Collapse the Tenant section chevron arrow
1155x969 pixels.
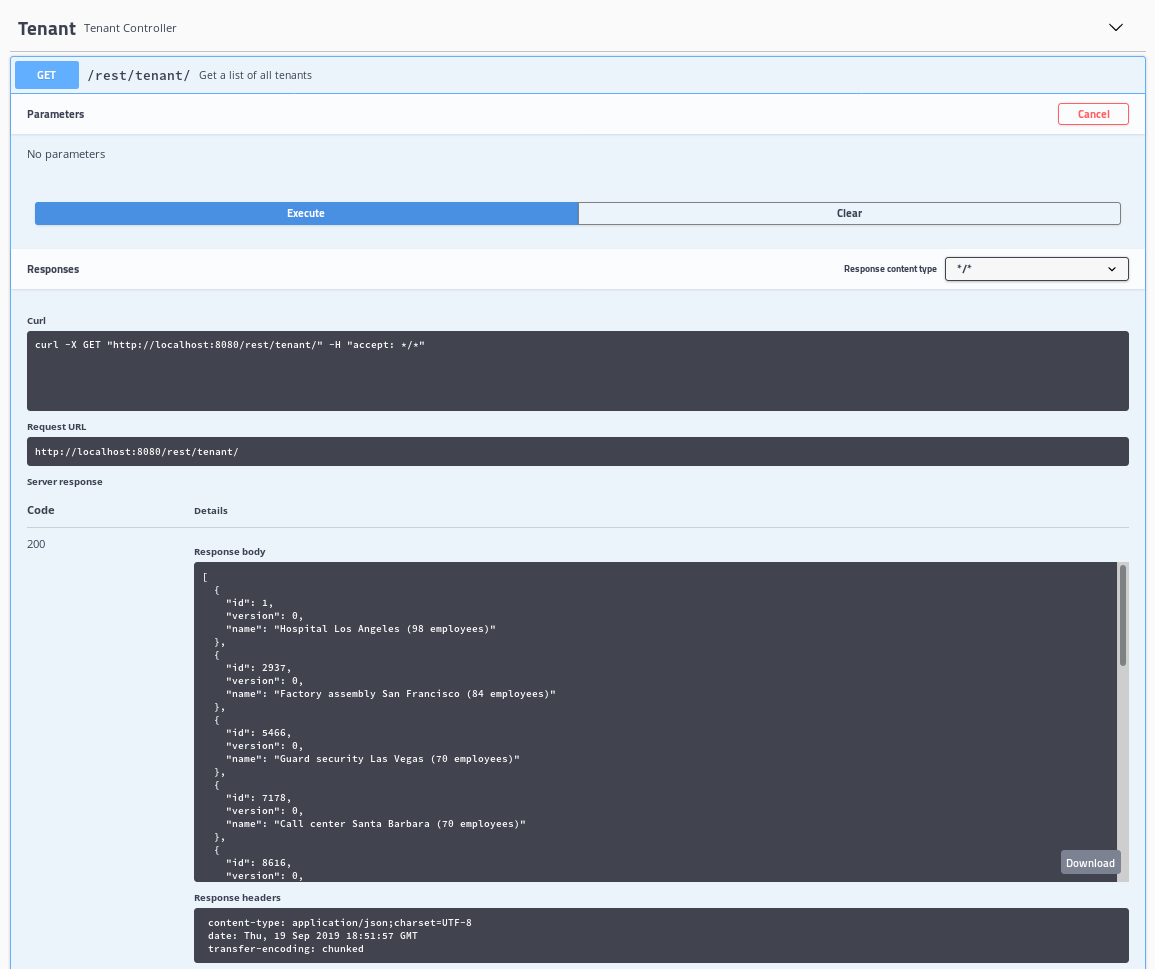[x=1116, y=28]
